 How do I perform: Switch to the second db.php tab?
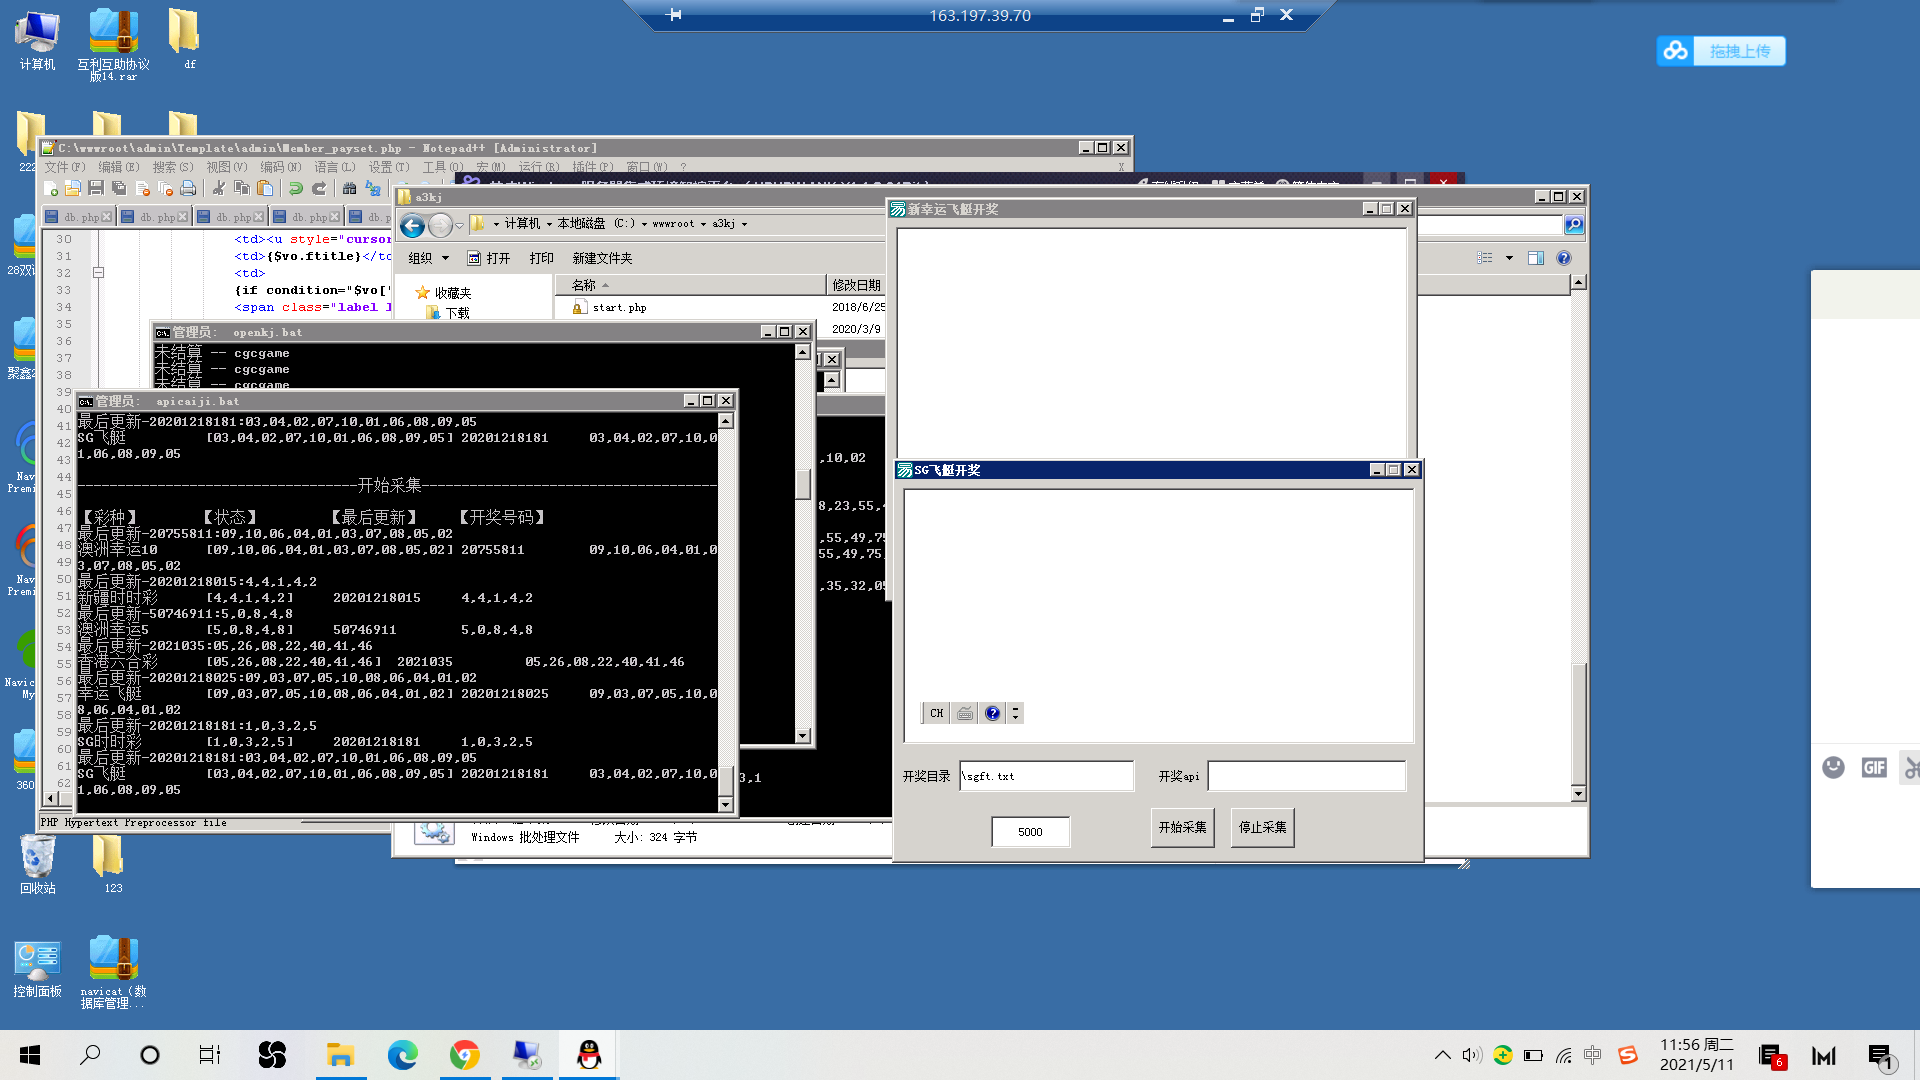(157, 216)
